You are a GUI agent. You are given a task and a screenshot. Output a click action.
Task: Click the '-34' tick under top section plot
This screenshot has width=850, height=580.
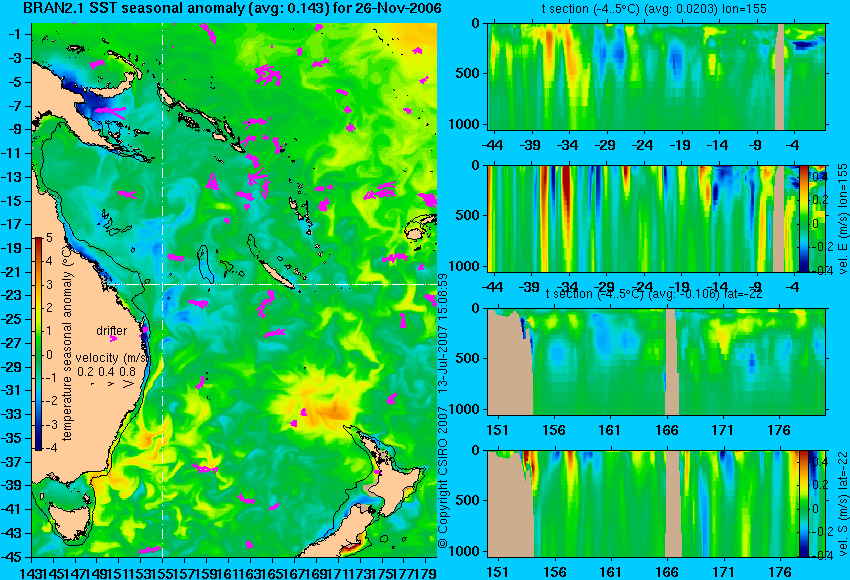click(x=568, y=145)
